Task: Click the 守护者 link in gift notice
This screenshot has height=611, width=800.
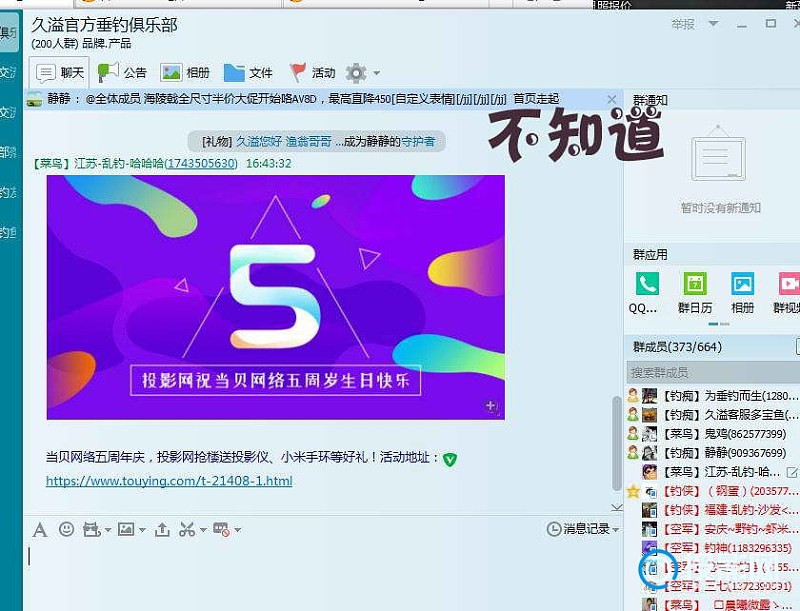Action: tap(418, 141)
